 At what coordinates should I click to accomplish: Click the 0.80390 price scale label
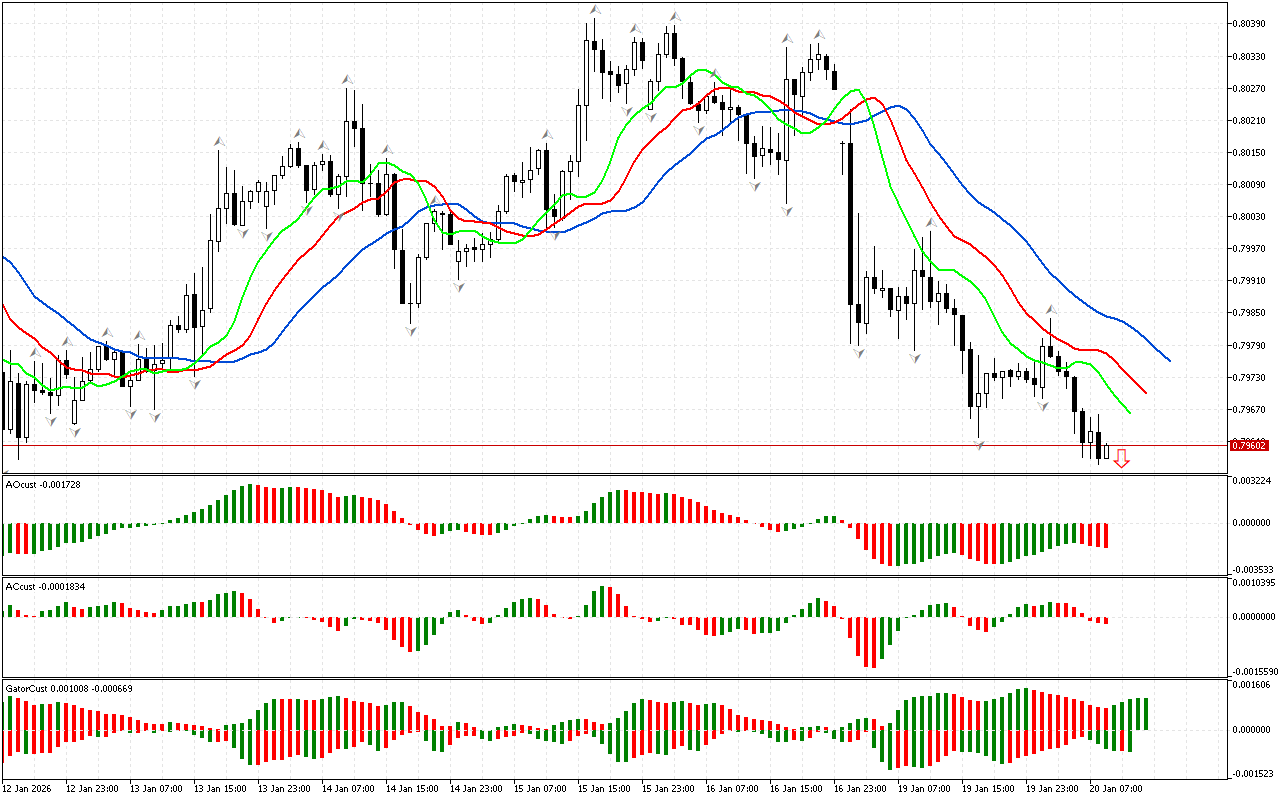coord(1252,23)
